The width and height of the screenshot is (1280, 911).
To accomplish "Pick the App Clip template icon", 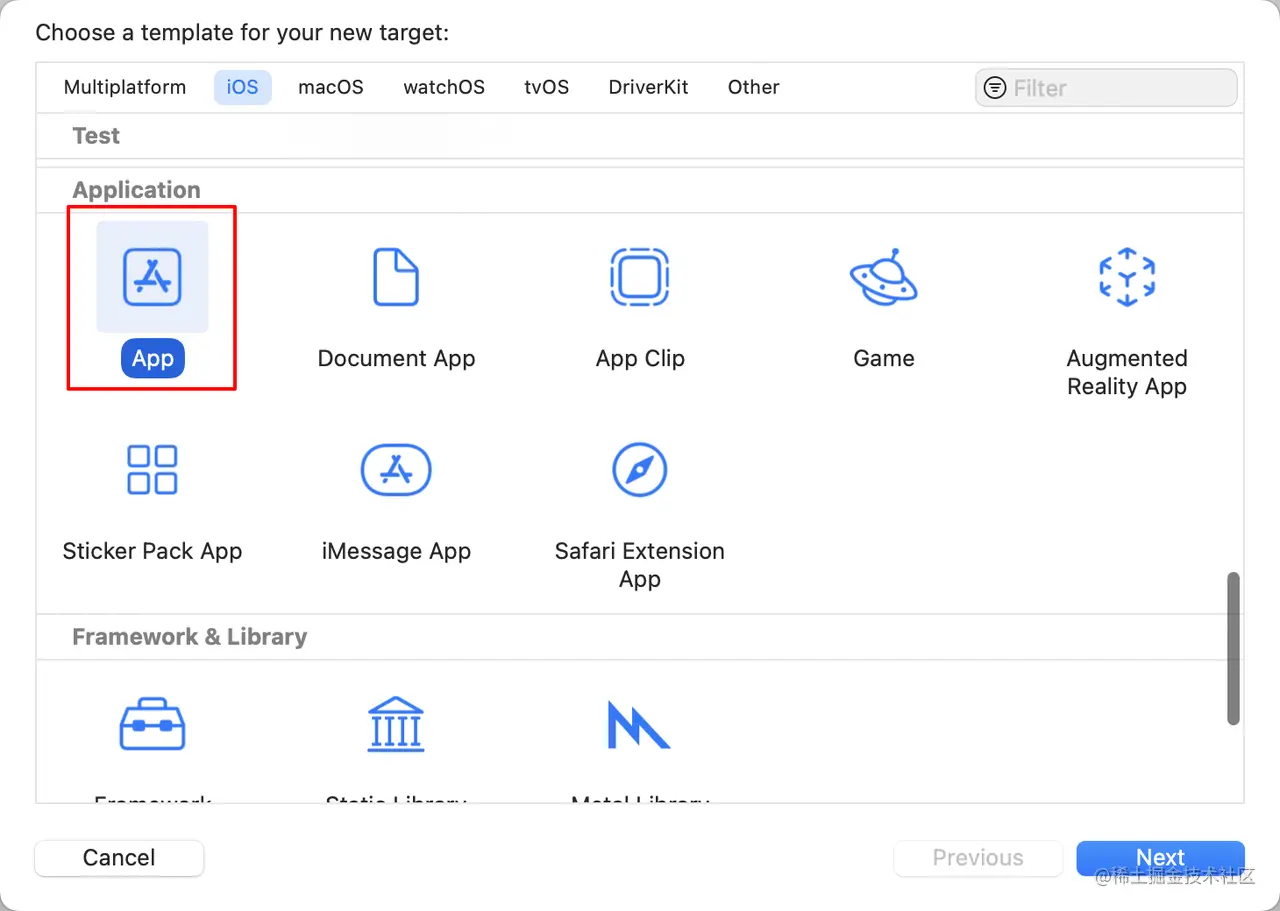I will pyautogui.click(x=640, y=277).
